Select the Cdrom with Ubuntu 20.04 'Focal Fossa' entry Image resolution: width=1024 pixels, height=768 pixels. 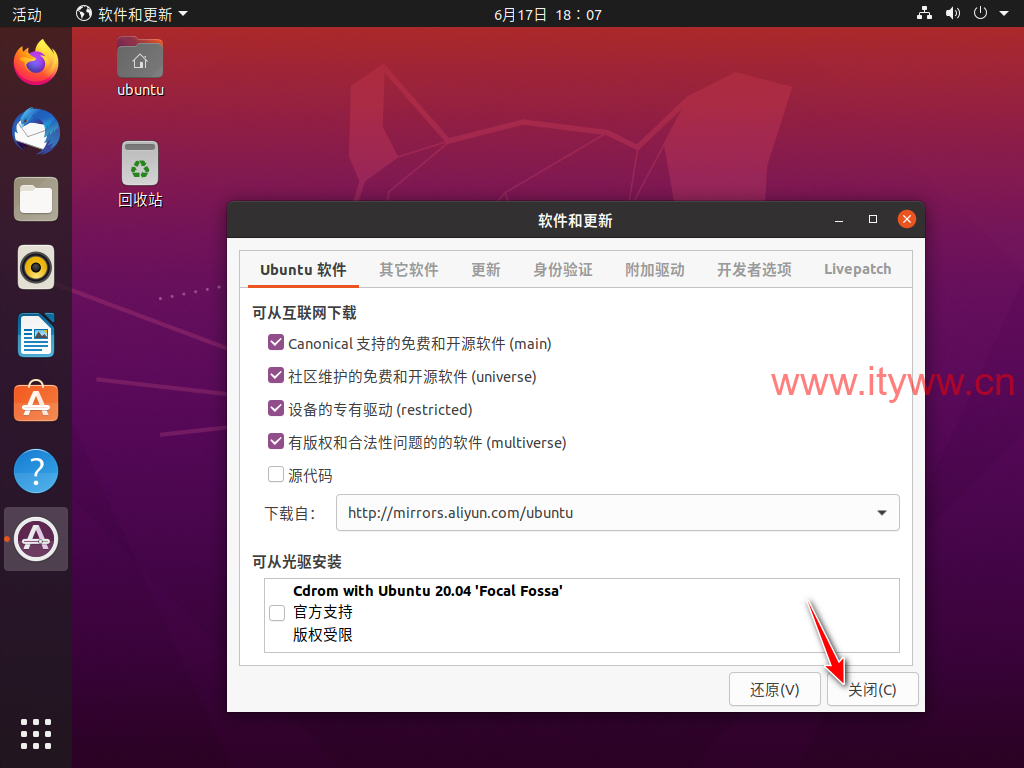click(x=582, y=614)
